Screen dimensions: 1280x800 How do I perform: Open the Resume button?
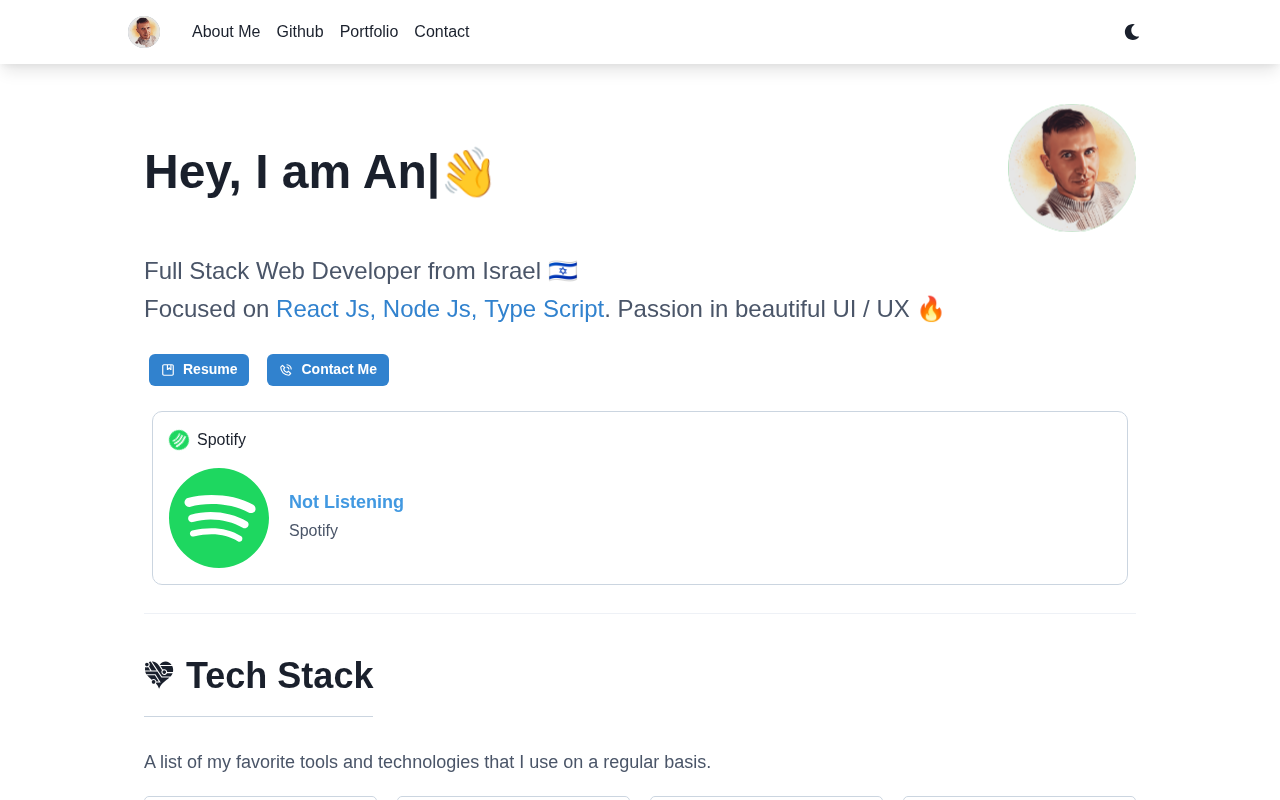tap(199, 370)
